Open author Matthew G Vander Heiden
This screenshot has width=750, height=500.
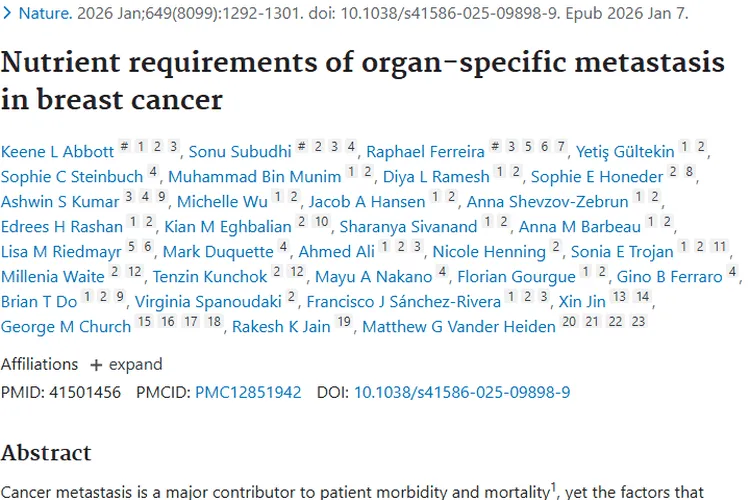pos(458,327)
